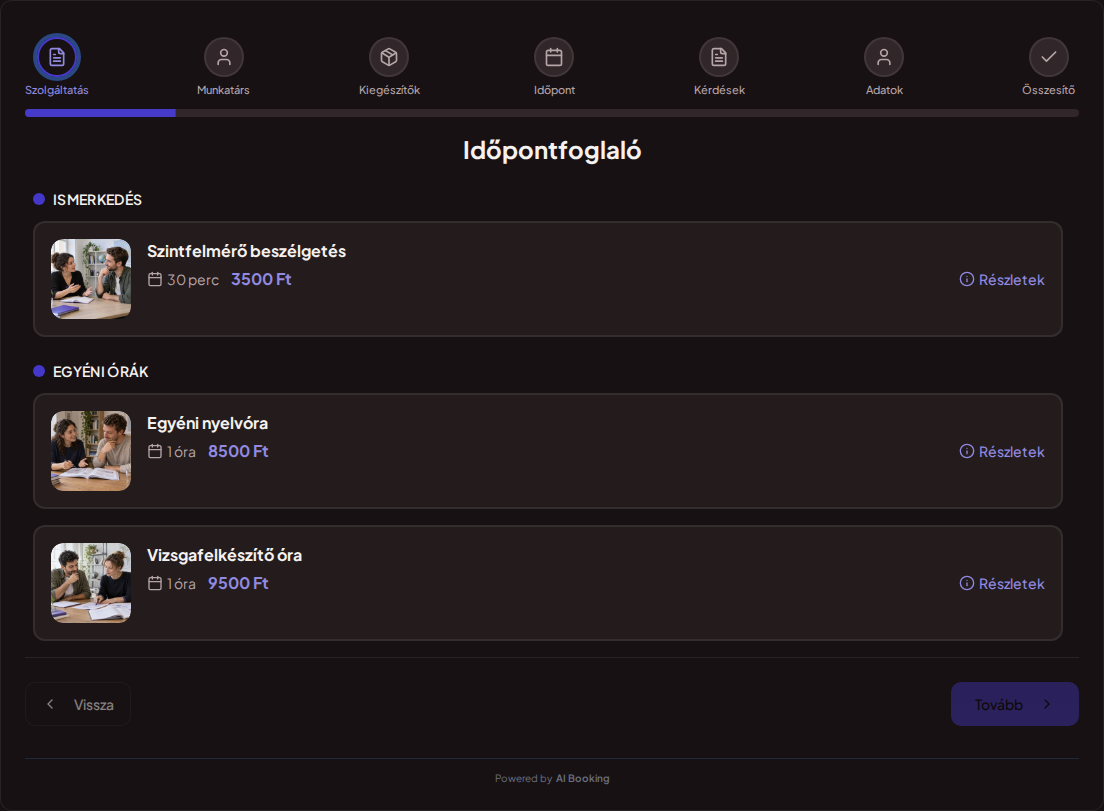1104x811 pixels.
Task: Click the Összesítő step checkmark icon
Action: tap(1049, 57)
